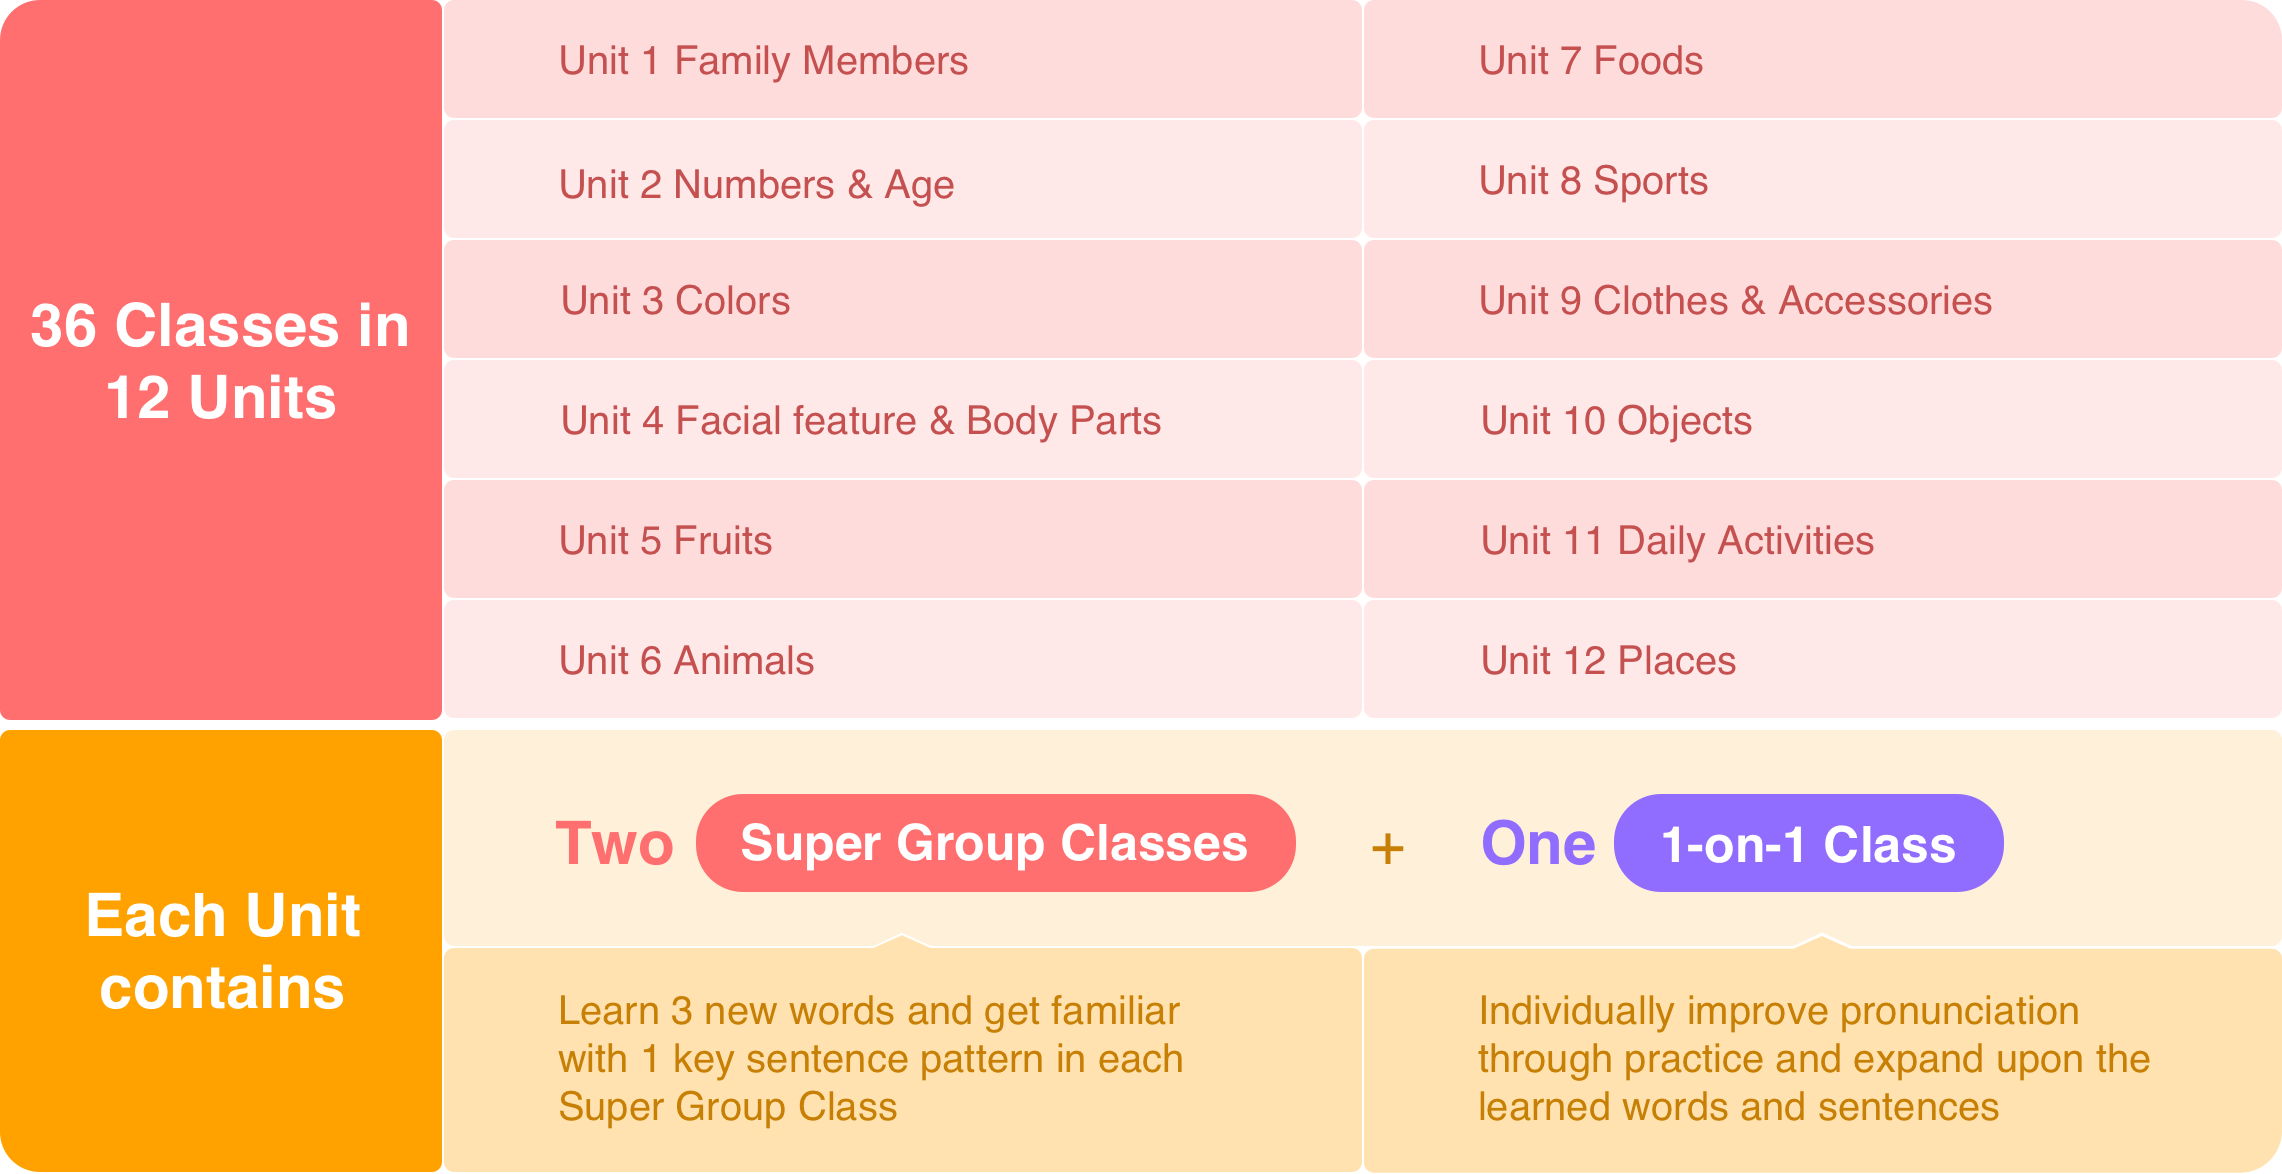Select Unit 2 Numbers & Age
The height and width of the screenshot is (1174, 2282).
pos(756,185)
